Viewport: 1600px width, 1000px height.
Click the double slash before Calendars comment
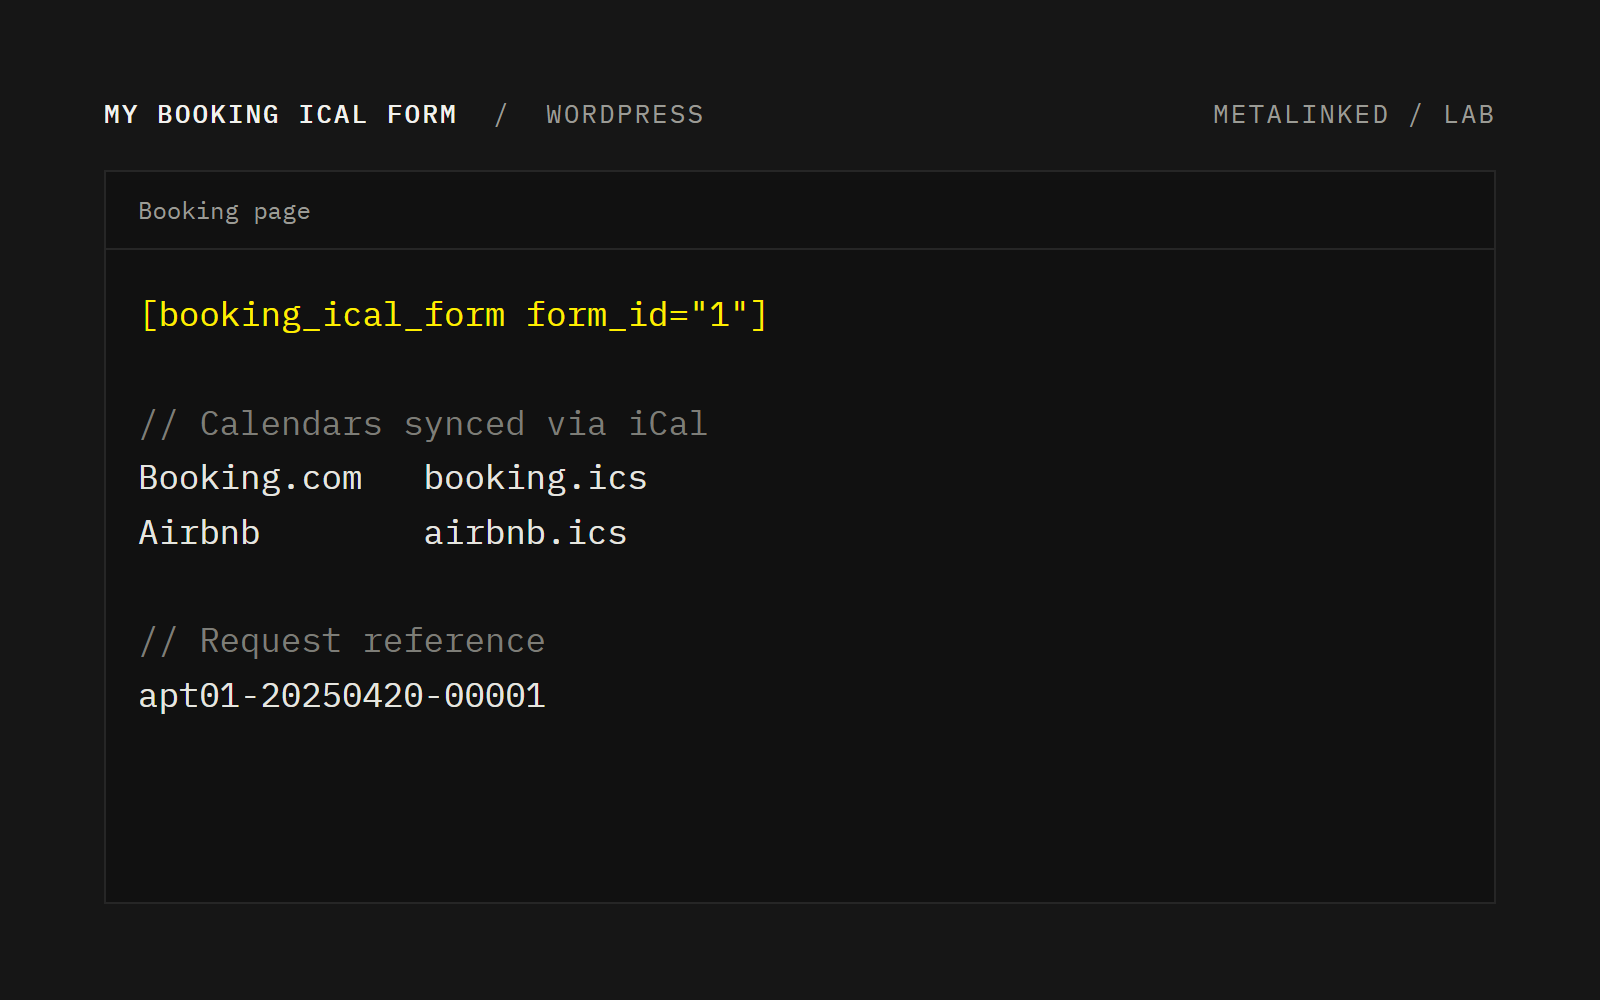click(x=158, y=424)
